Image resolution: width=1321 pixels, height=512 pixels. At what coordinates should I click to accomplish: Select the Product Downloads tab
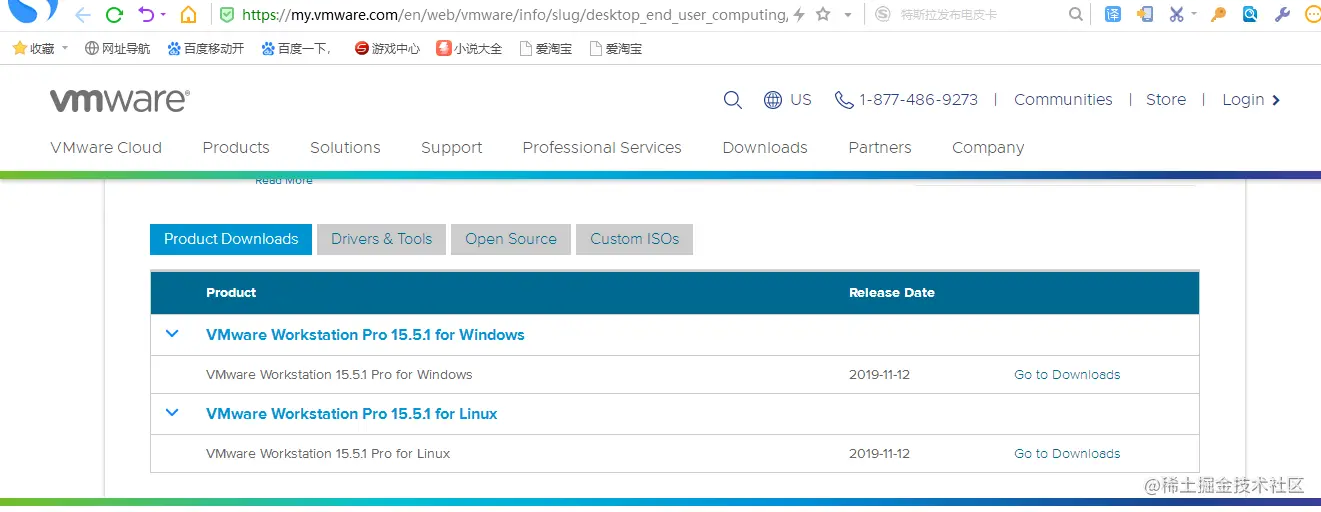pos(231,239)
